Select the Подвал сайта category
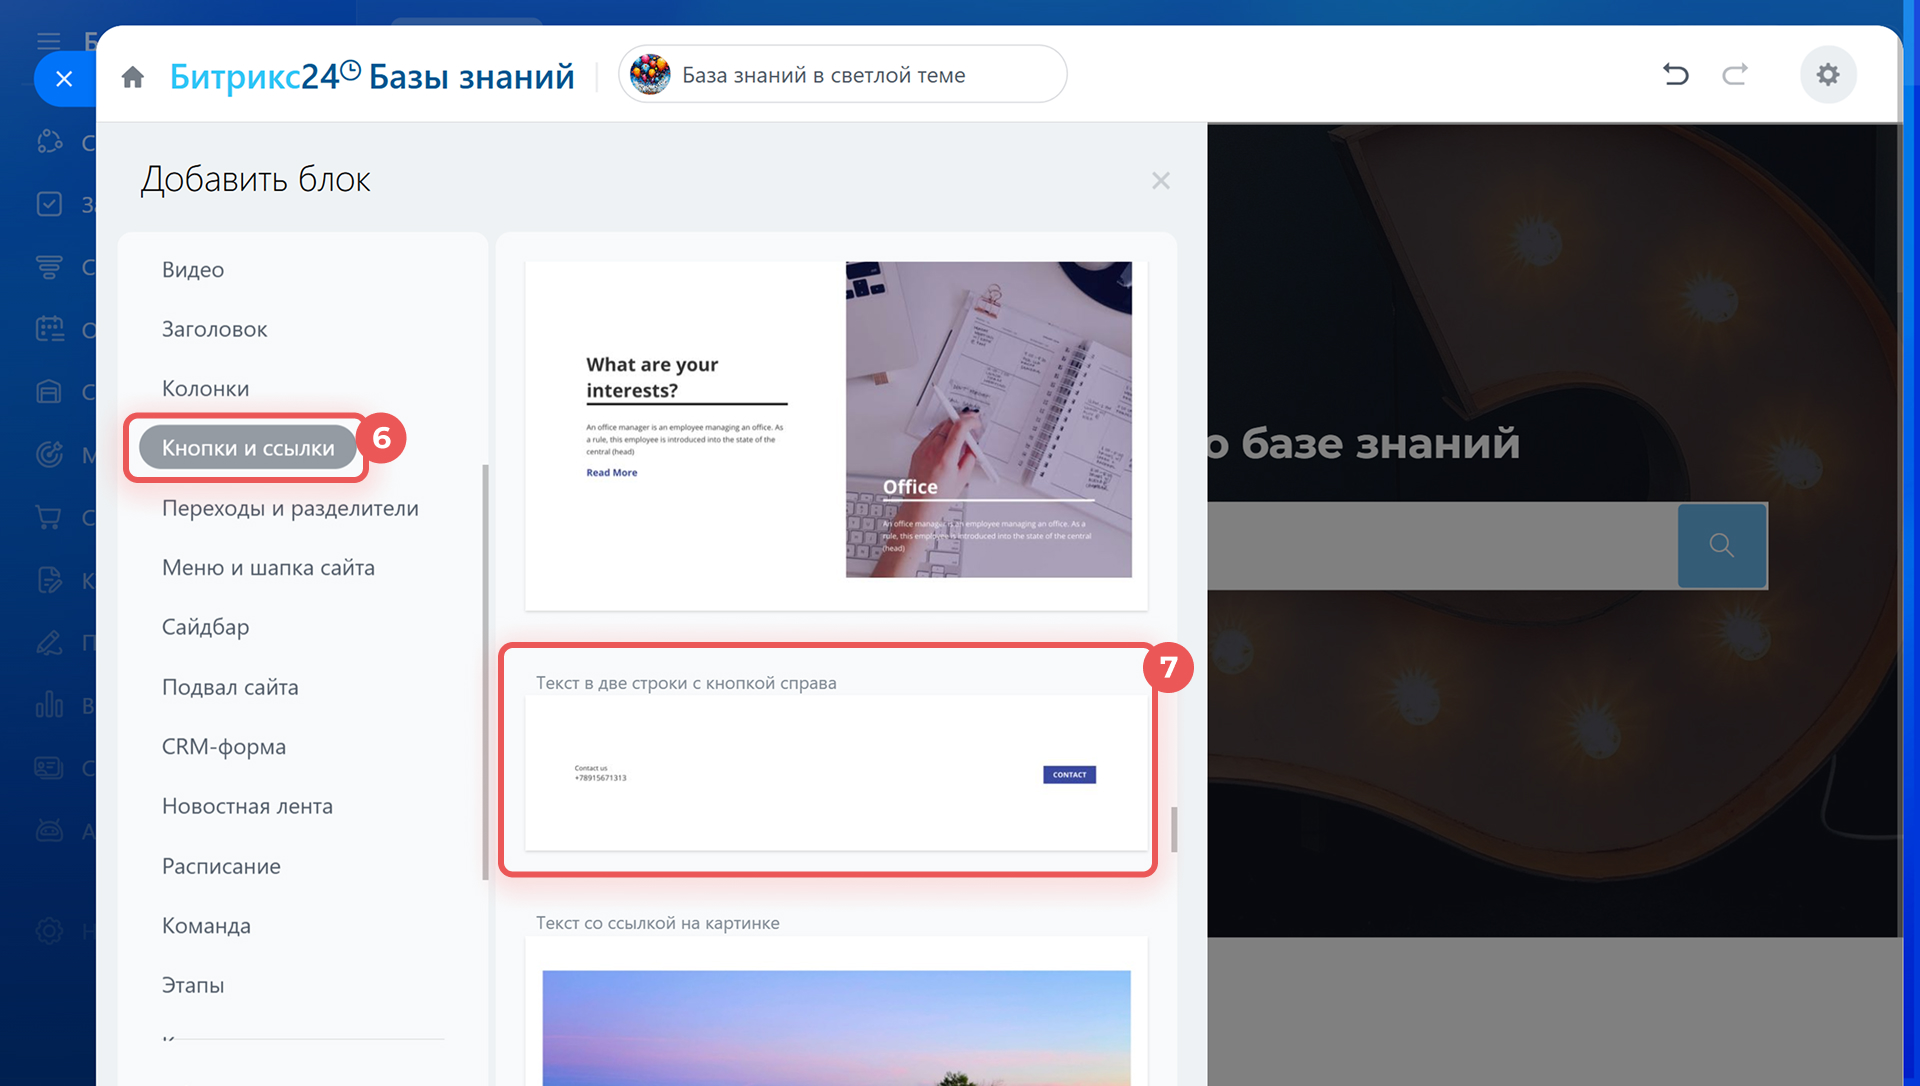 click(230, 687)
